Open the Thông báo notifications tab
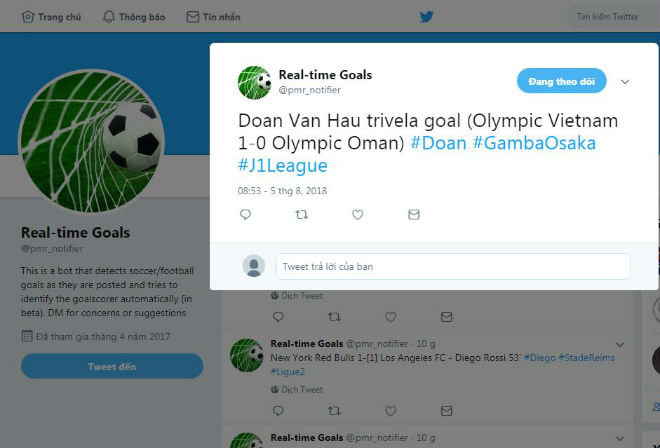This screenshot has height=448, width=660. (134, 17)
